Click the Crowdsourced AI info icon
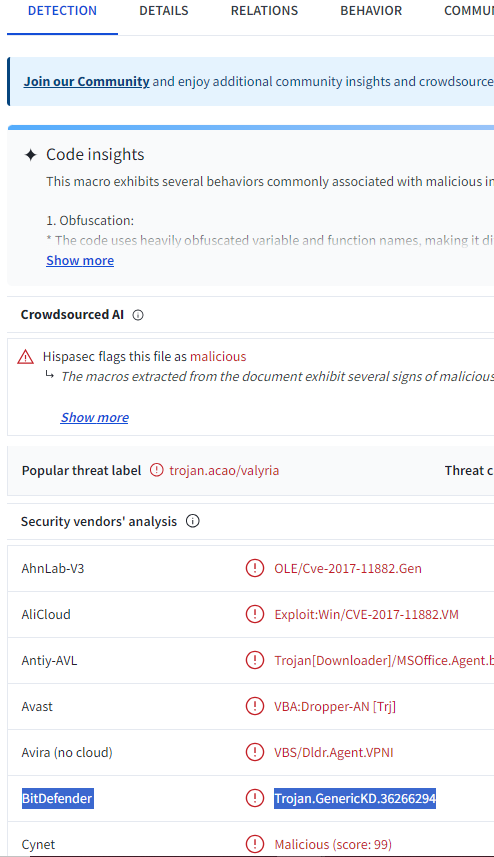Screen dimensions: 494x857 pos(138,315)
